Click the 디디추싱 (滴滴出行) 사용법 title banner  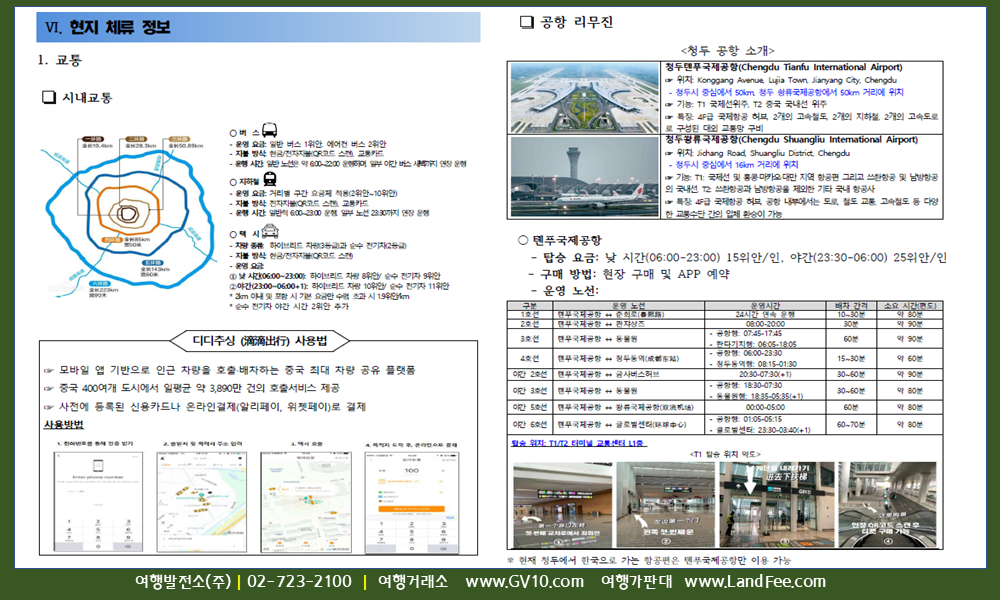click(260, 341)
